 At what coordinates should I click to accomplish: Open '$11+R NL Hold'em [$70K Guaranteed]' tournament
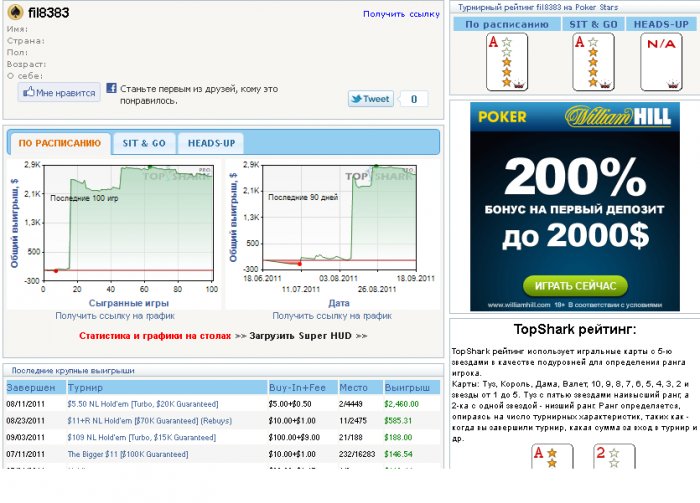coord(150,420)
